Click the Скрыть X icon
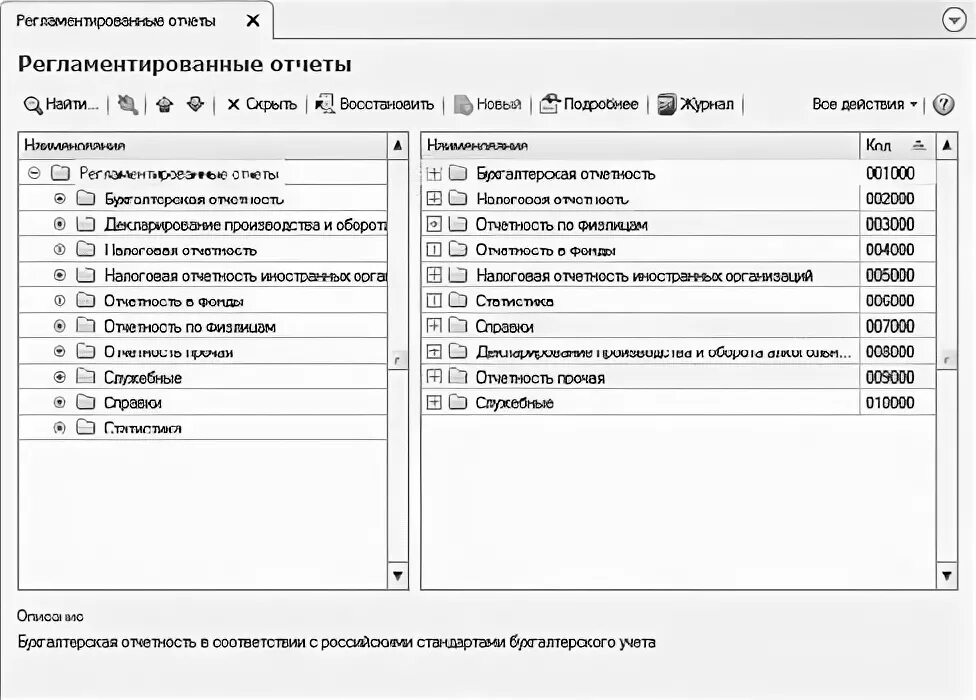The image size is (976, 700). coord(233,105)
